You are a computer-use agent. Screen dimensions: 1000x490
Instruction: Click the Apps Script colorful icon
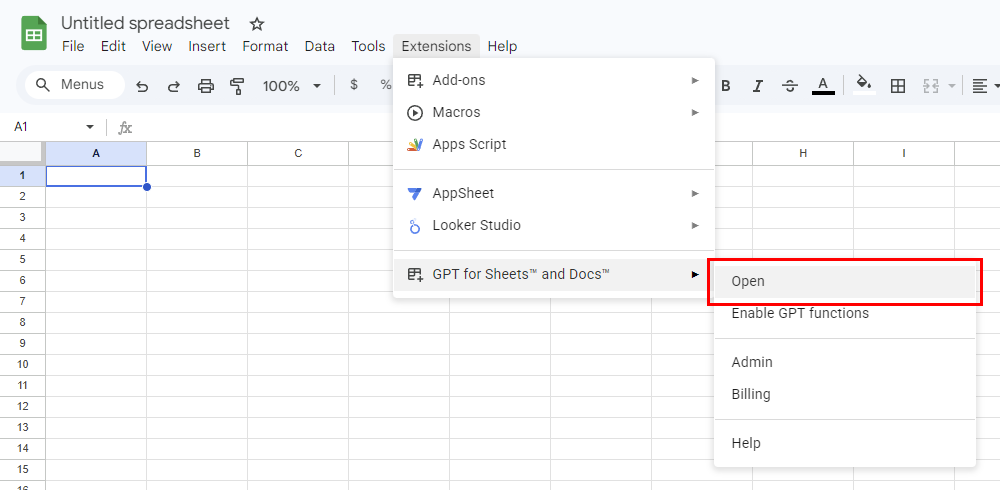[x=415, y=145]
